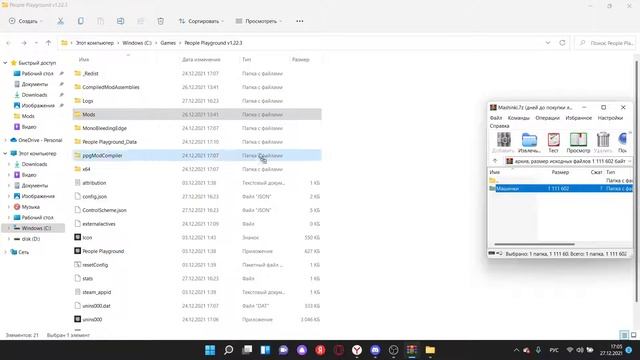Screen dimensions: 640x360
Task: Select the Машинки folder in WinRAR
Action: click(x=560, y=189)
